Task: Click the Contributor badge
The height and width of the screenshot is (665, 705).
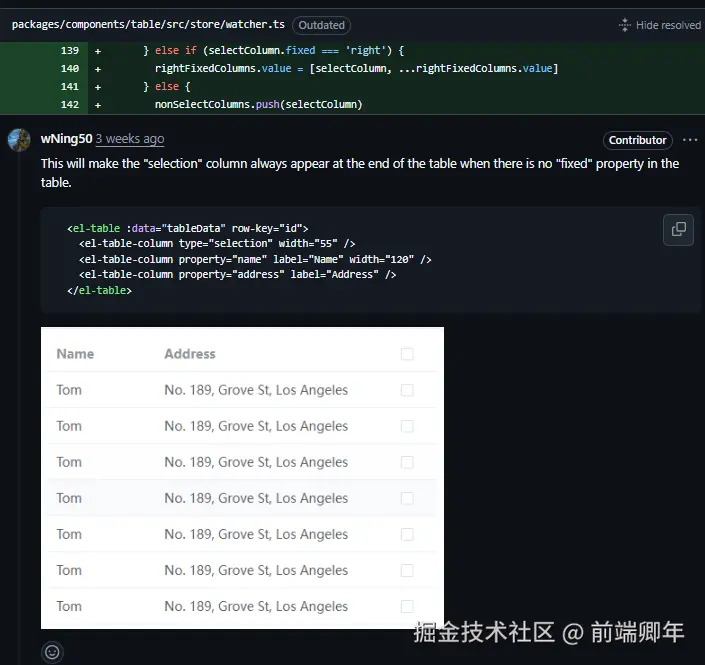Action: click(x=637, y=140)
